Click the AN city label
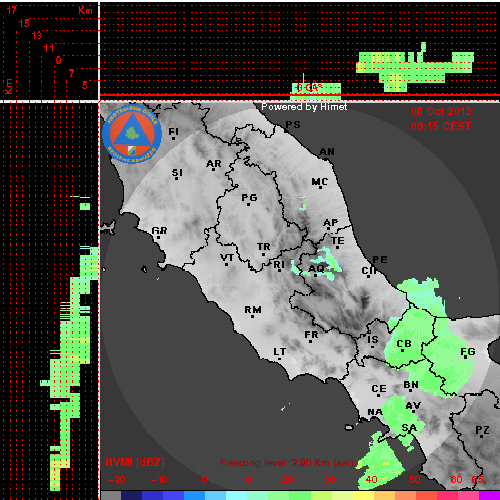This screenshot has height=500, width=500. (x=327, y=152)
